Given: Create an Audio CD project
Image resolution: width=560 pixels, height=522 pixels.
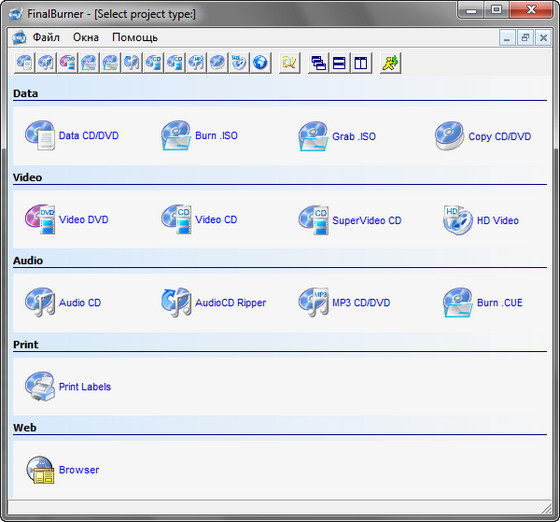Looking at the screenshot, I should (63, 302).
